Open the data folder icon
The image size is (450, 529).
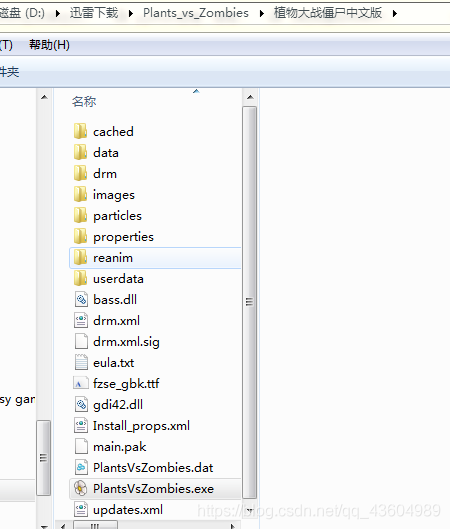point(80,152)
